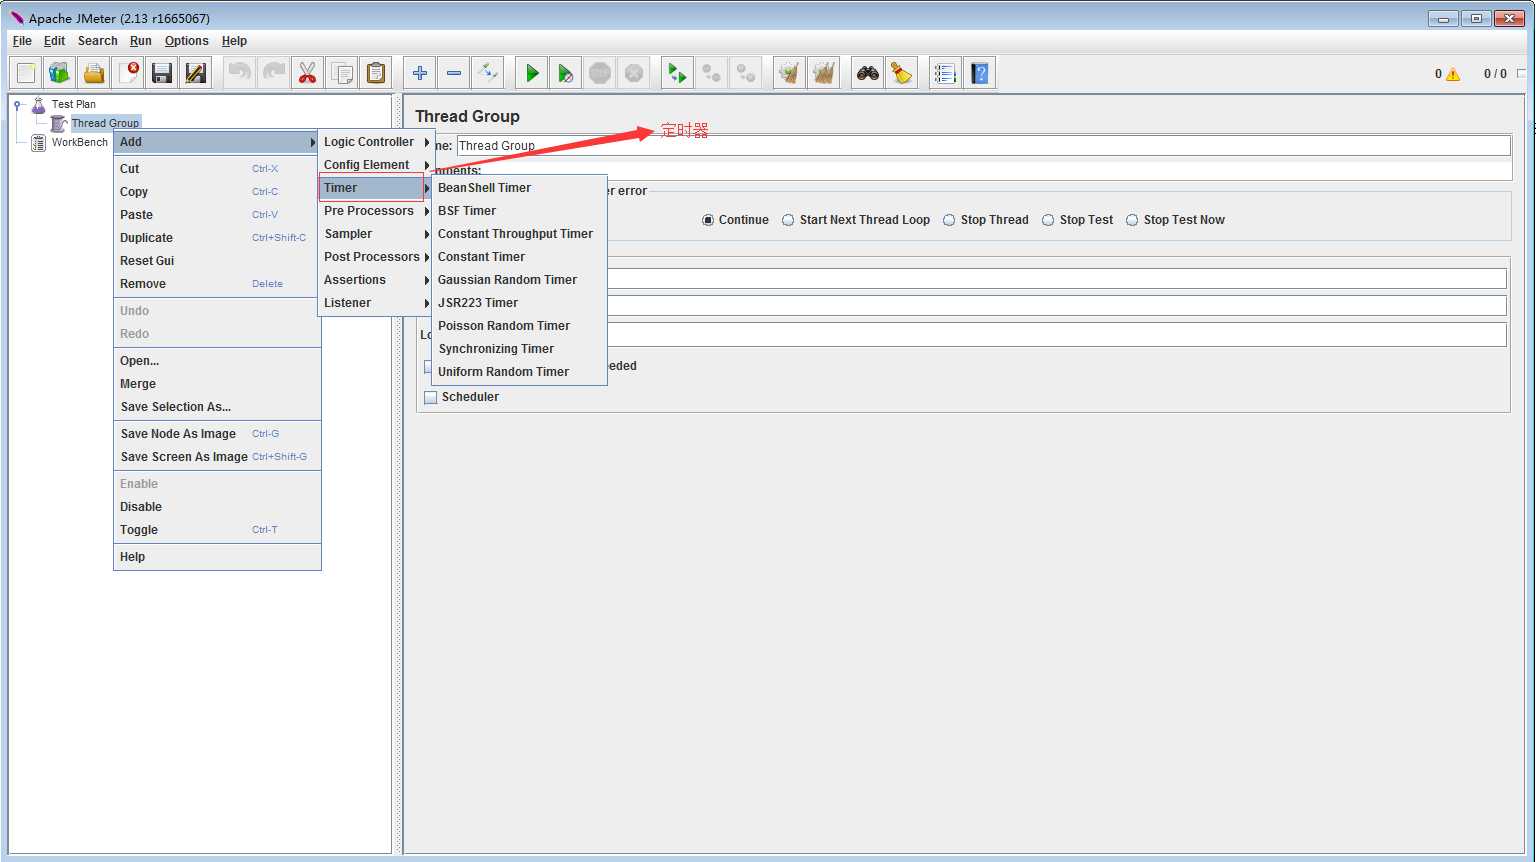Open the Edit menu
Viewport: 1536px width, 862px height.
pyautogui.click(x=54, y=41)
